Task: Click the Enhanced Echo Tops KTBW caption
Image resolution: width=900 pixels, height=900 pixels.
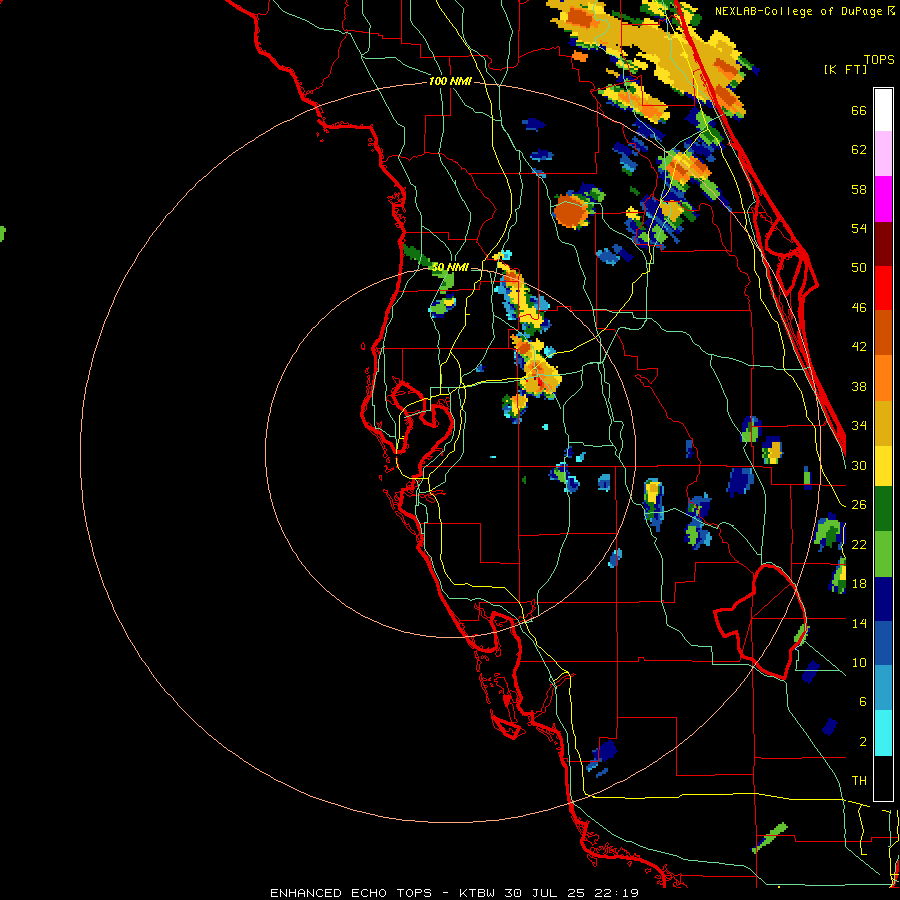Action: (x=454, y=893)
